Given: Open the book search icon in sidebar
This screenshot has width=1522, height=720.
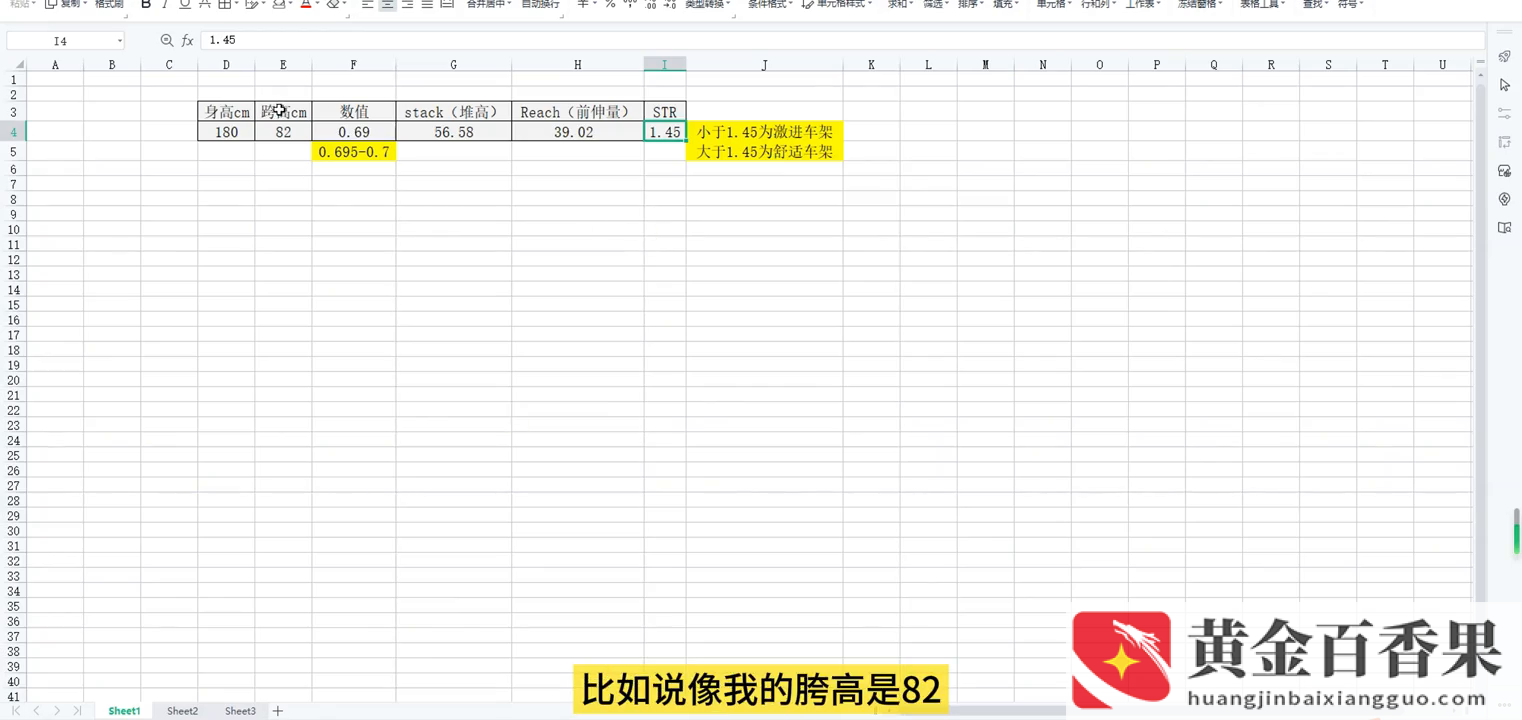Looking at the screenshot, I should click(x=1504, y=228).
